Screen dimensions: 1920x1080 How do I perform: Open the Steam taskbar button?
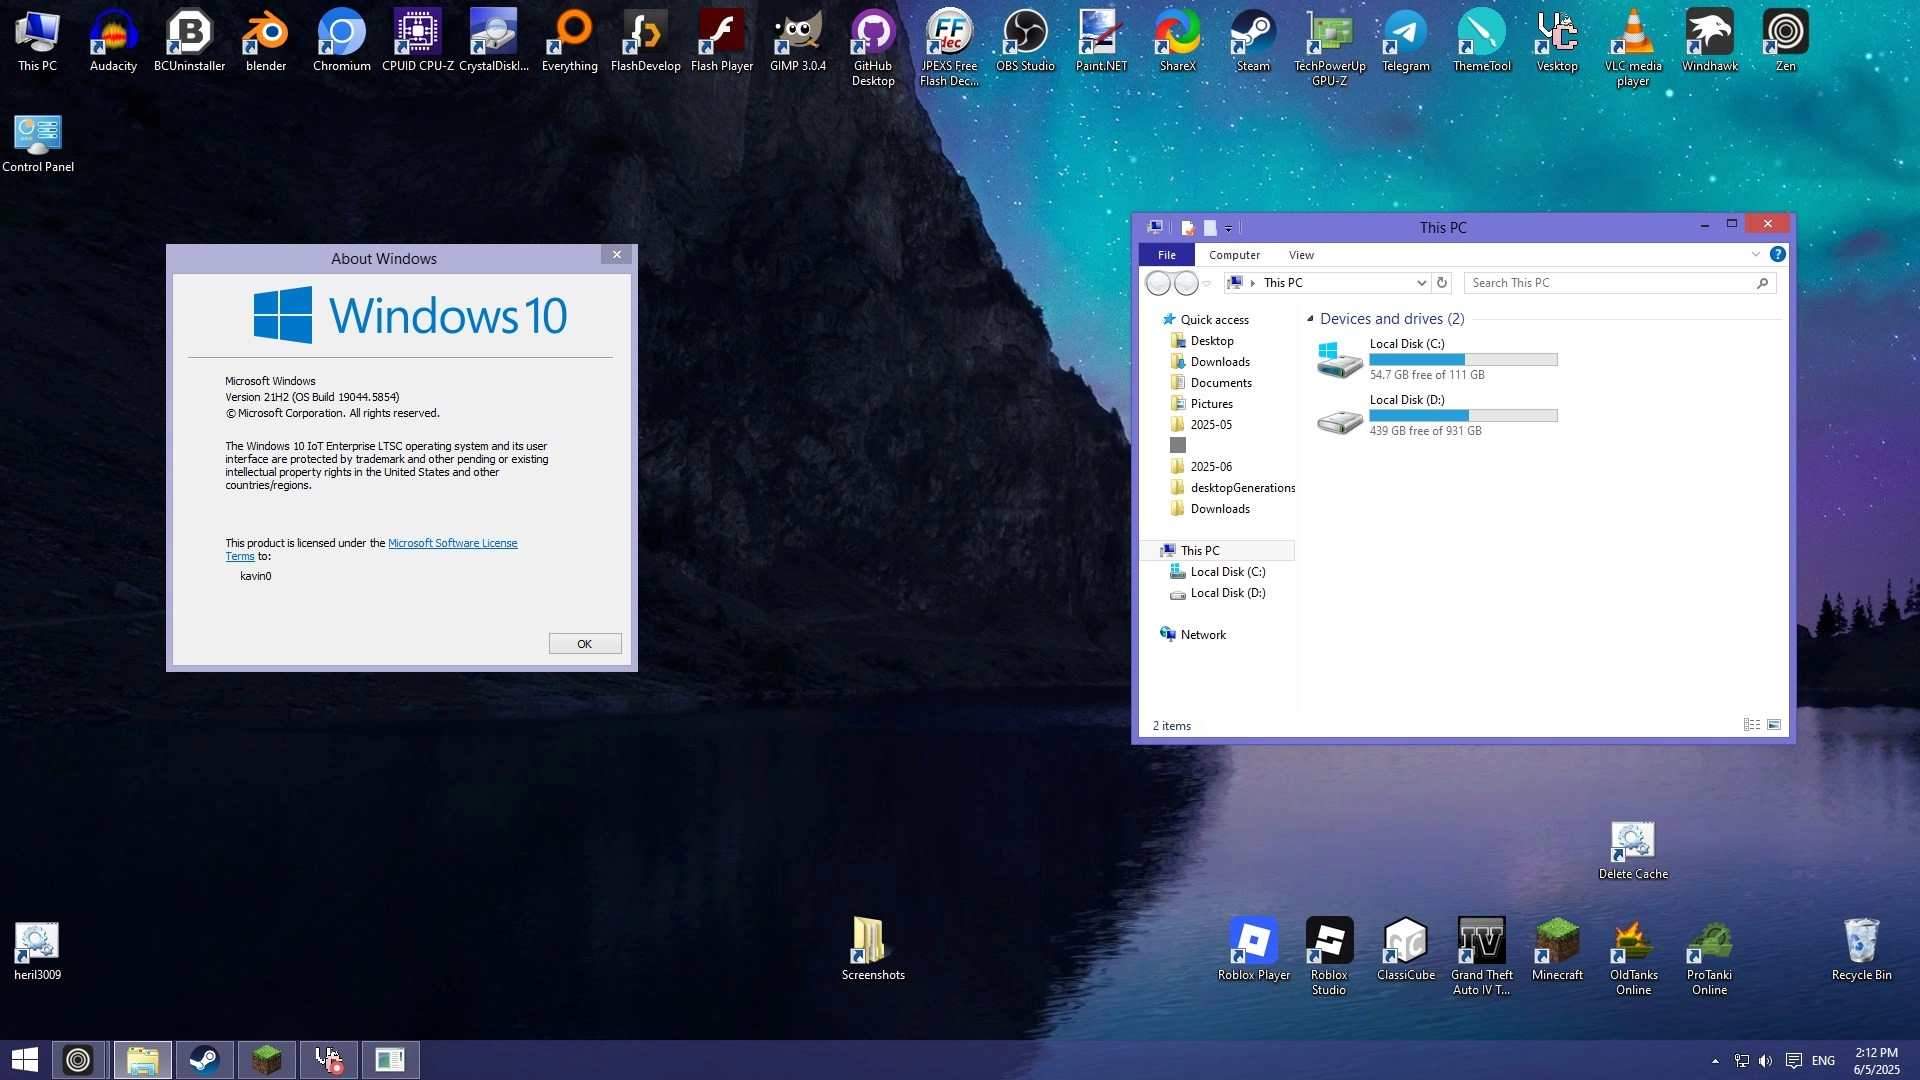(x=205, y=1060)
